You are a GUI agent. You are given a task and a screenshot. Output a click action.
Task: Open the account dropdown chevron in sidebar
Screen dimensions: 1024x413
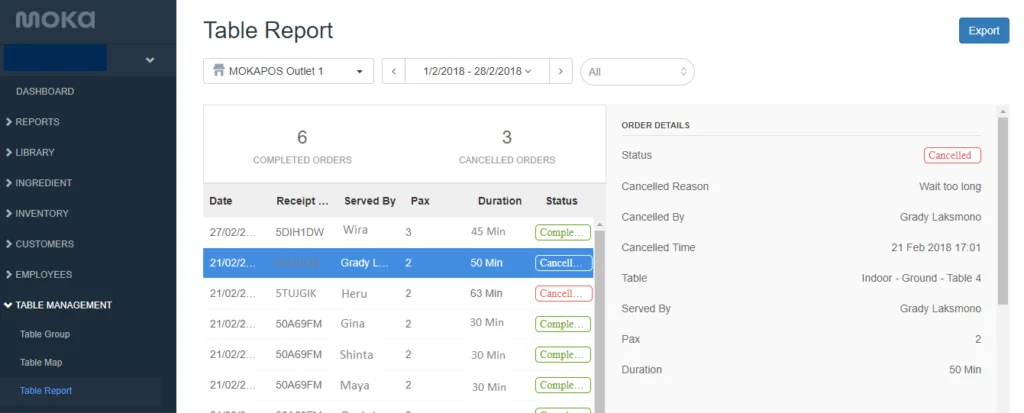pyautogui.click(x=150, y=60)
